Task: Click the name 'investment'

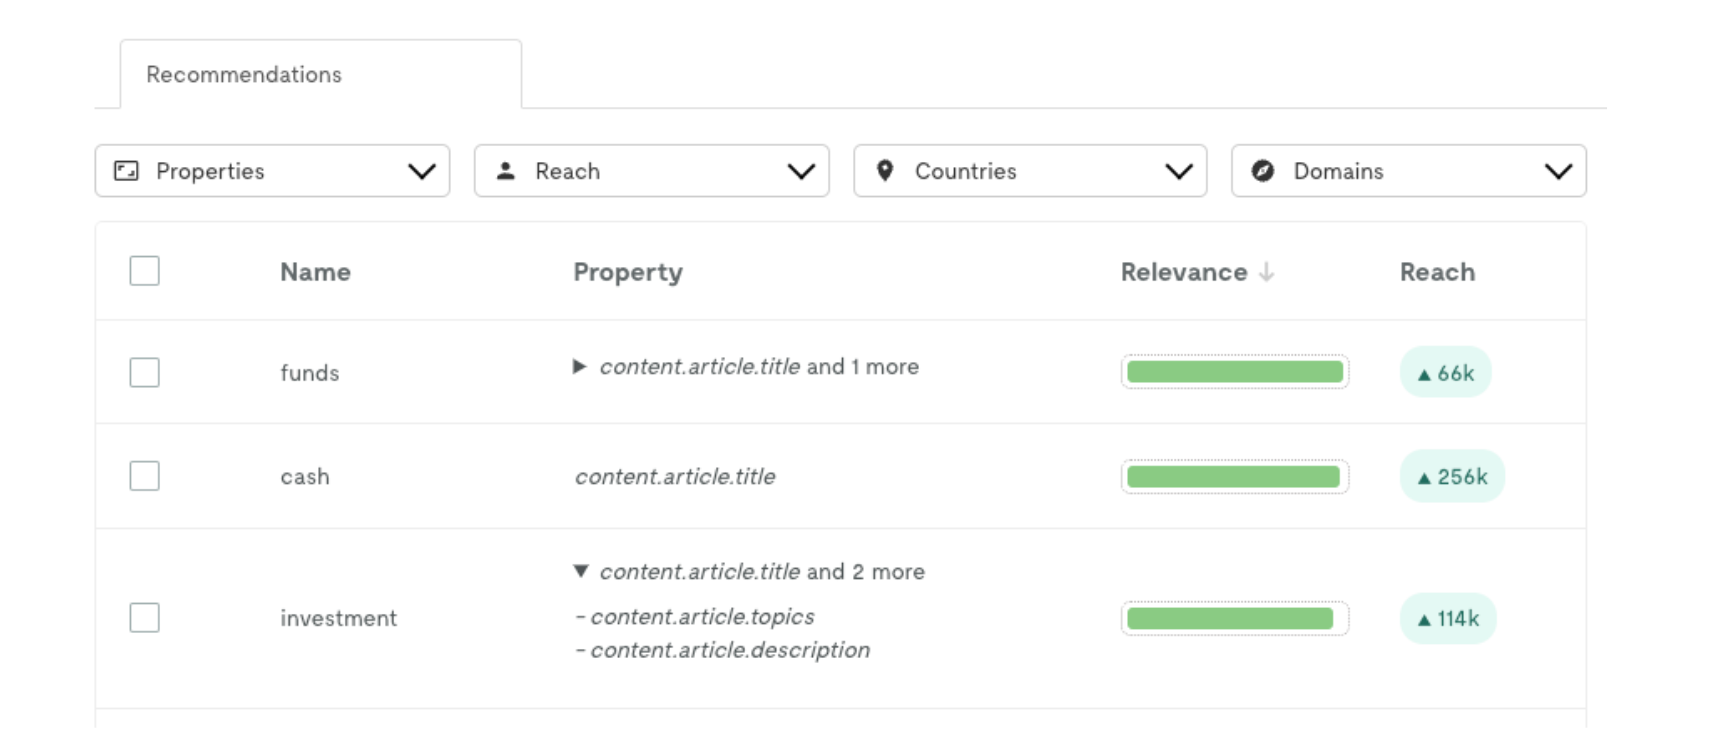Action: tap(339, 618)
